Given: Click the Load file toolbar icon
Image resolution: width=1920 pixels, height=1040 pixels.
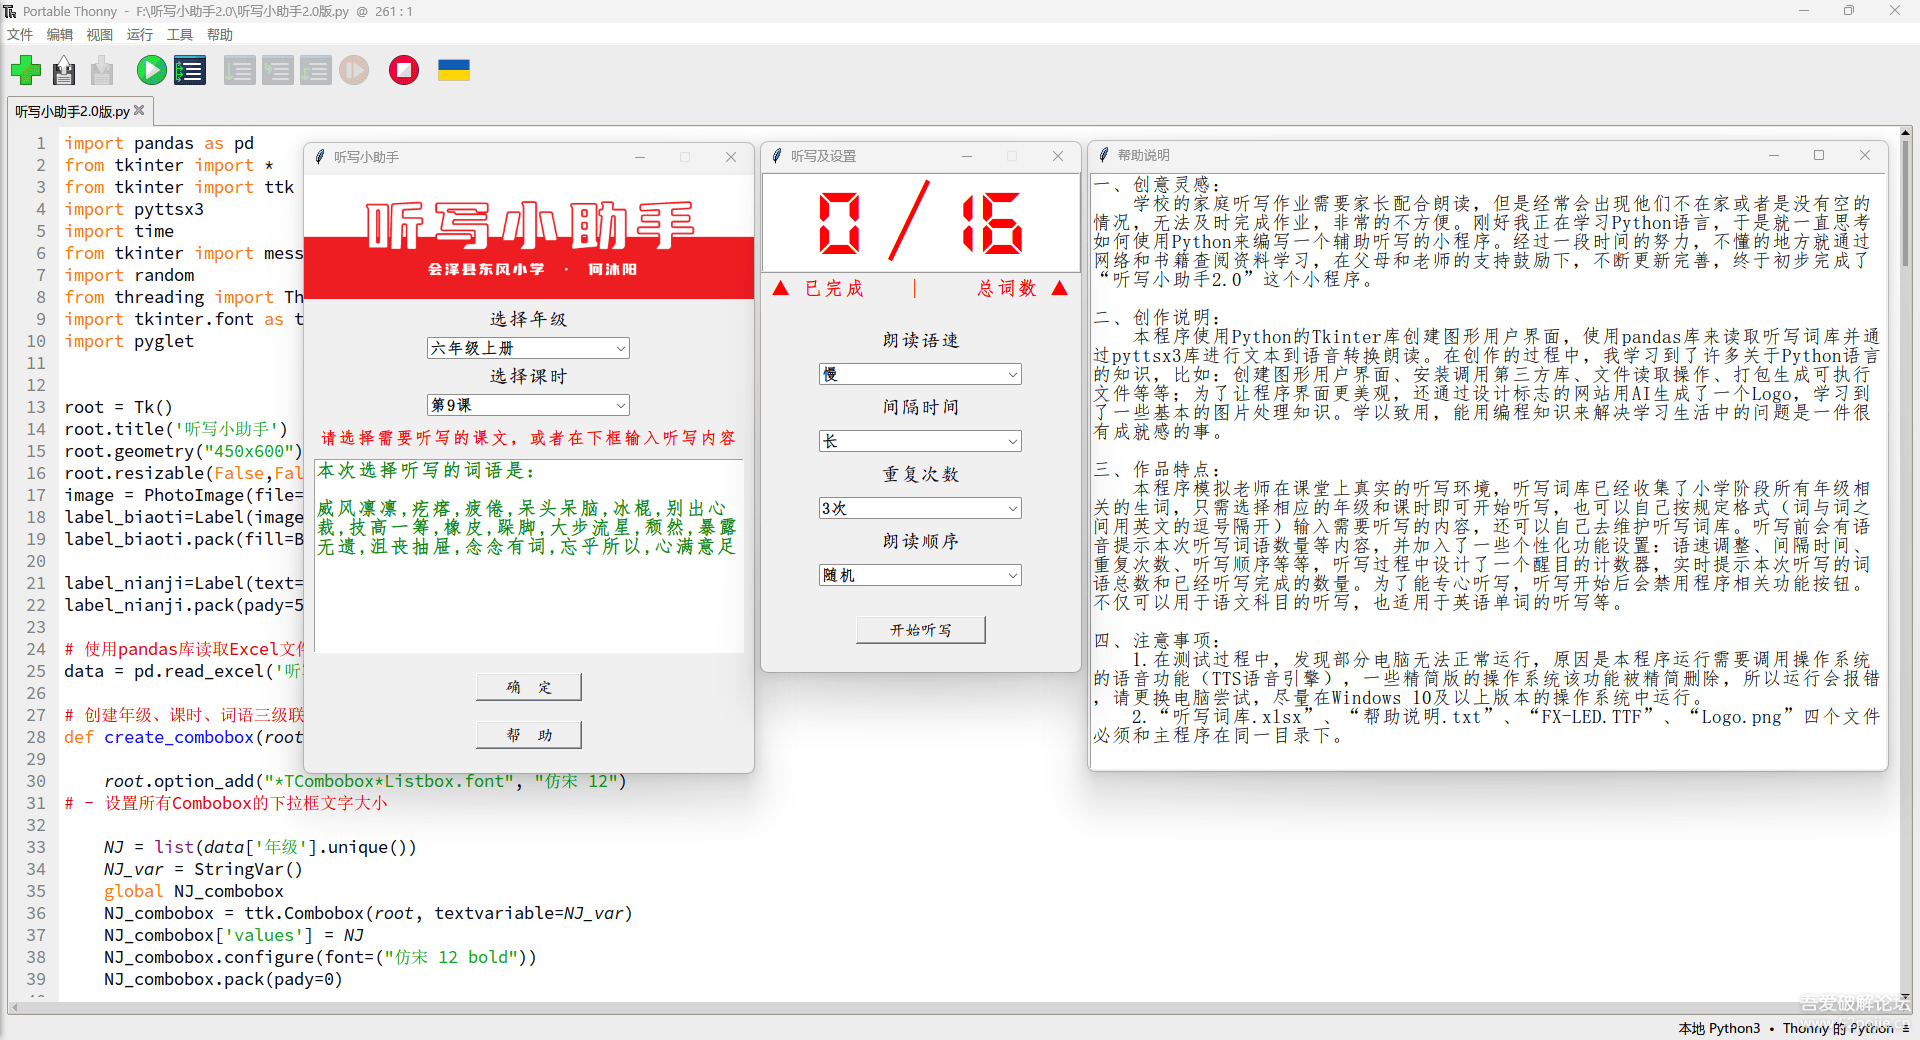Looking at the screenshot, I should tap(64, 70).
